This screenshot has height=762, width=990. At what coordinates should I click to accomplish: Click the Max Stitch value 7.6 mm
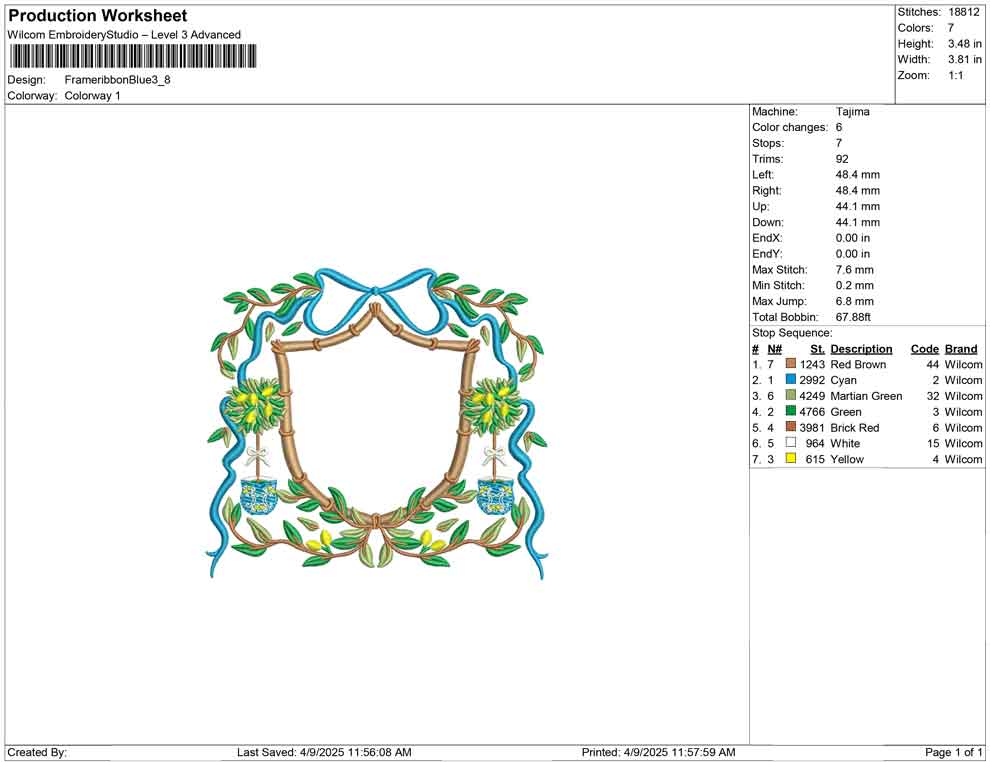[855, 270]
